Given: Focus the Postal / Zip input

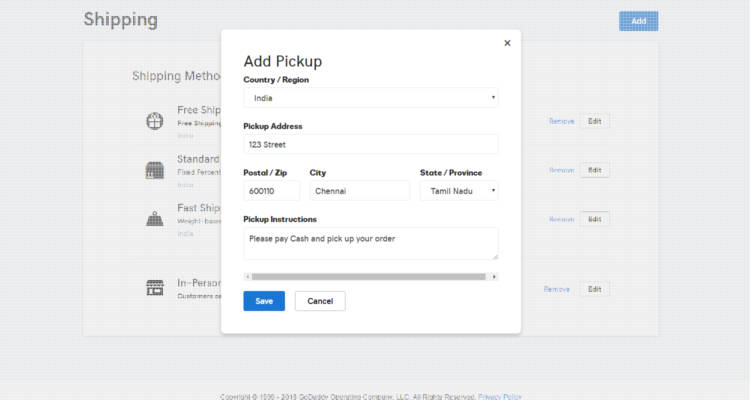Looking at the screenshot, I should click(271, 191).
